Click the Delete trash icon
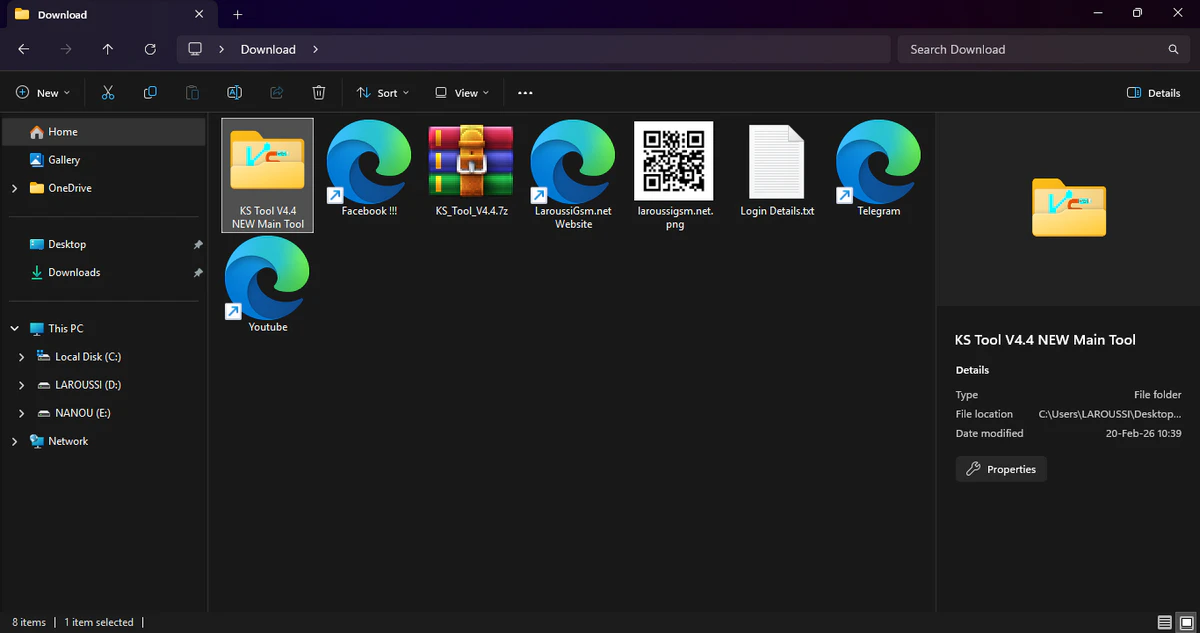The height and width of the screenshot is (633, 1200). pos(319,93)
